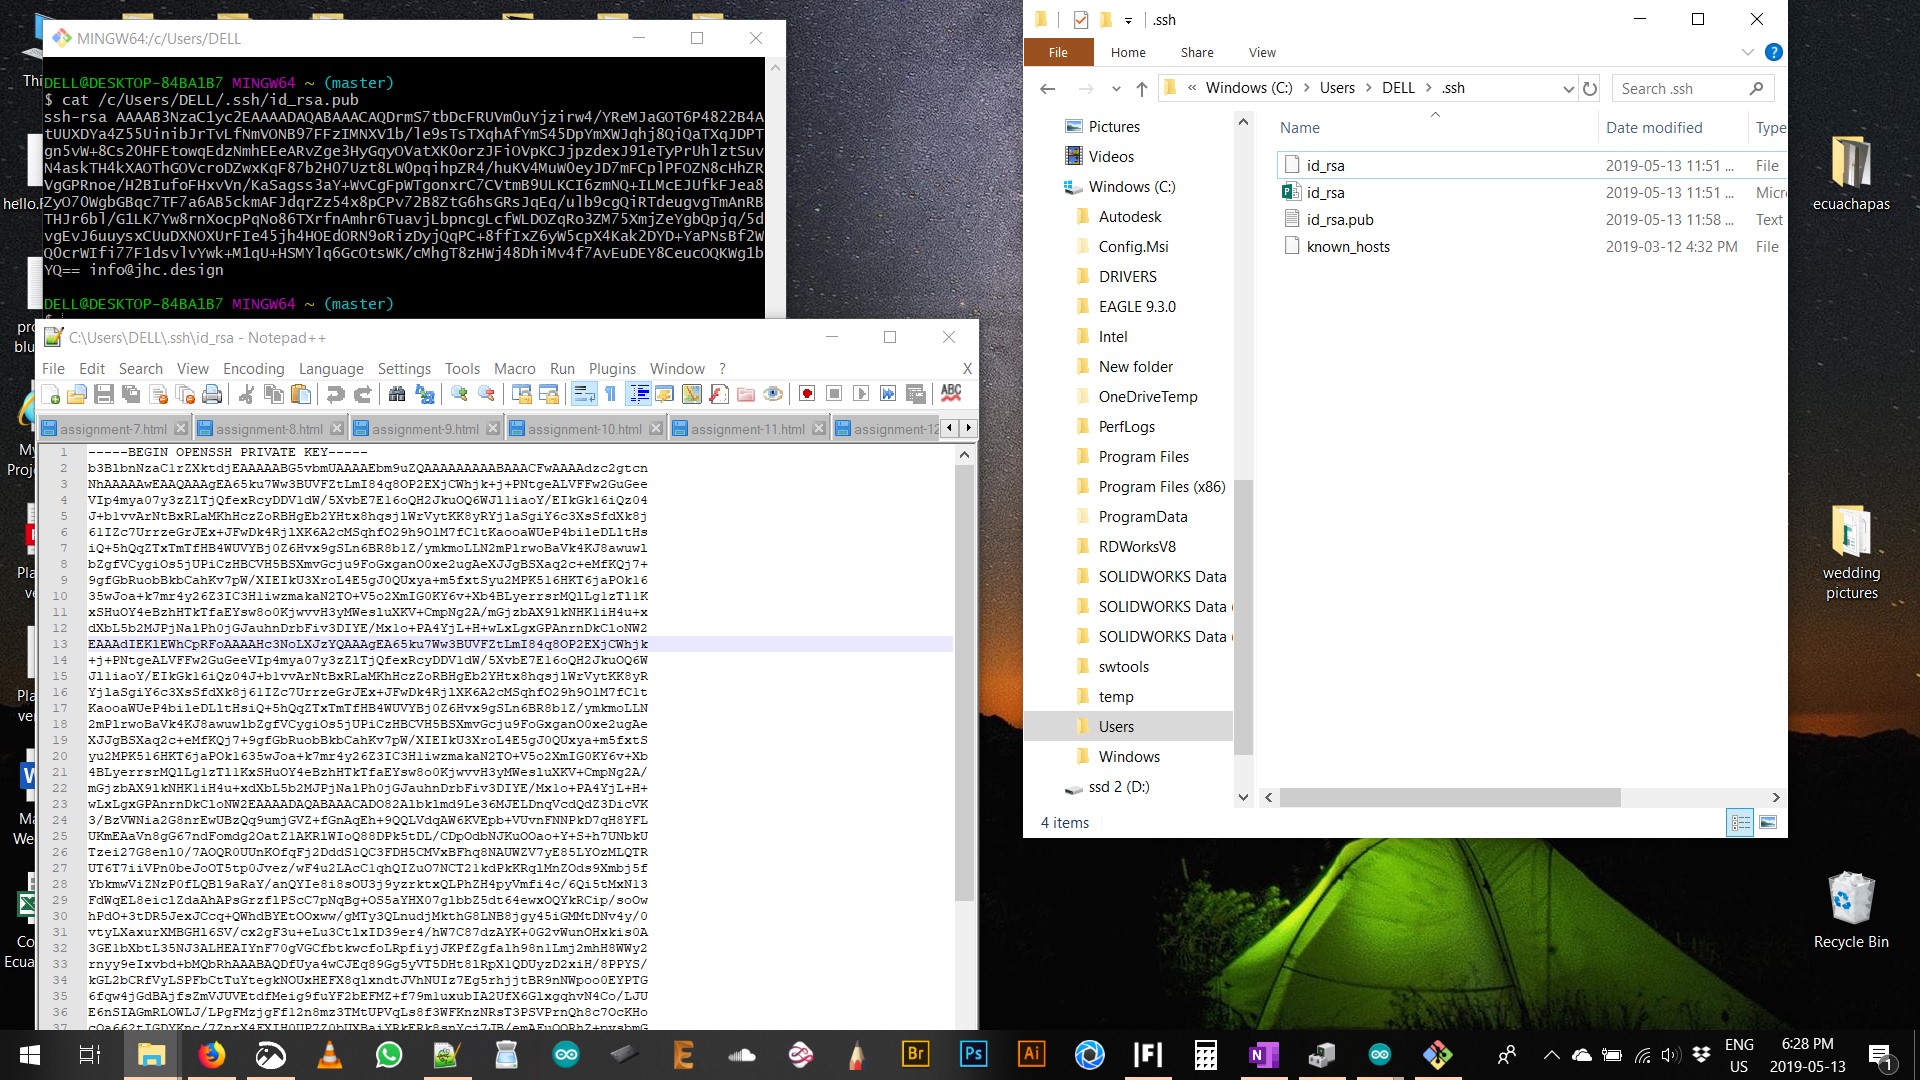
Task: Expand the Explorer ribbon chevron
Action: click(1747, 52)
